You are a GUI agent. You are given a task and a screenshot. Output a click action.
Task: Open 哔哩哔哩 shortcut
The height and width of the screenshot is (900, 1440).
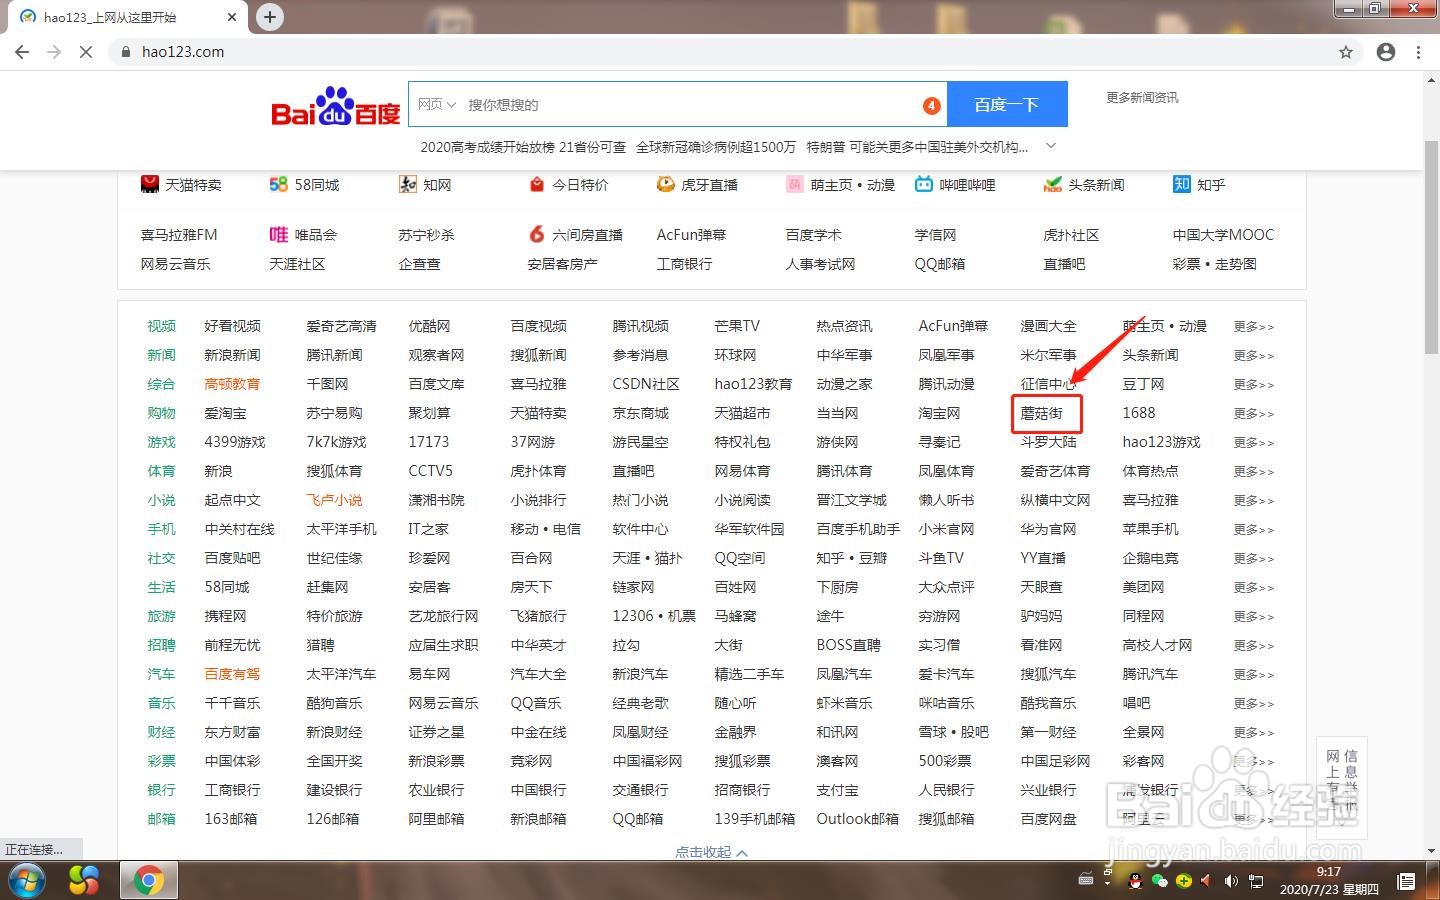click(955, 185)
